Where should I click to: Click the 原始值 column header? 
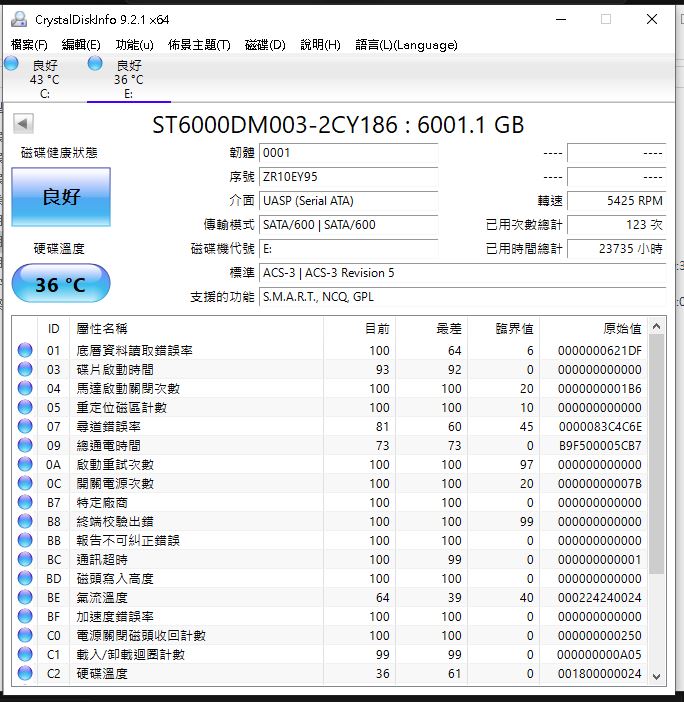(594, 329)
